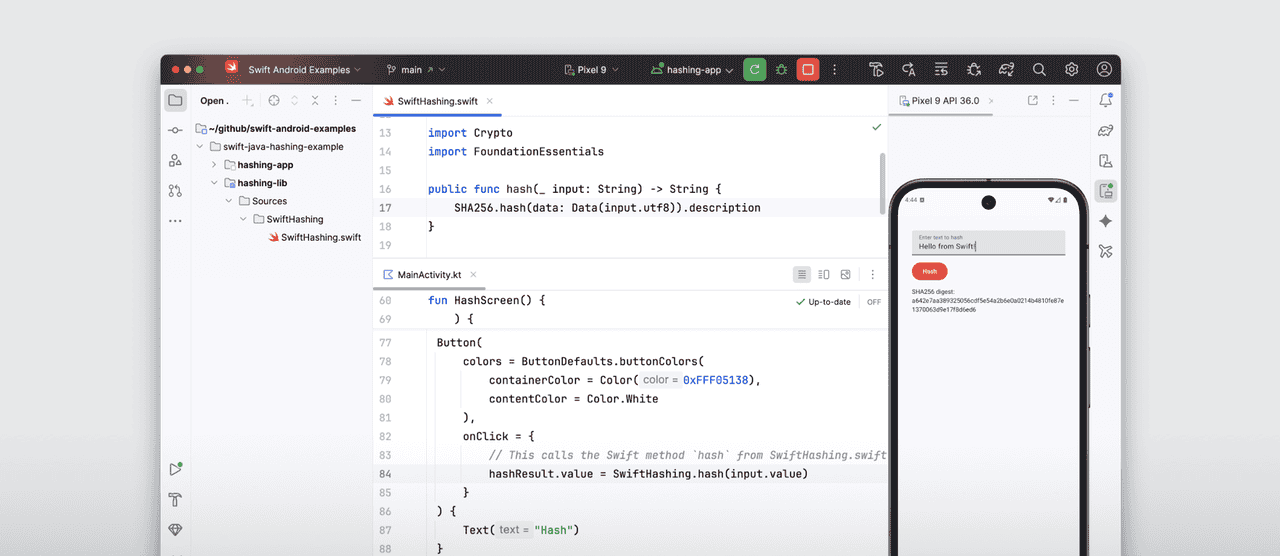Open More Actions kebab next to Stop

(835, 70)
